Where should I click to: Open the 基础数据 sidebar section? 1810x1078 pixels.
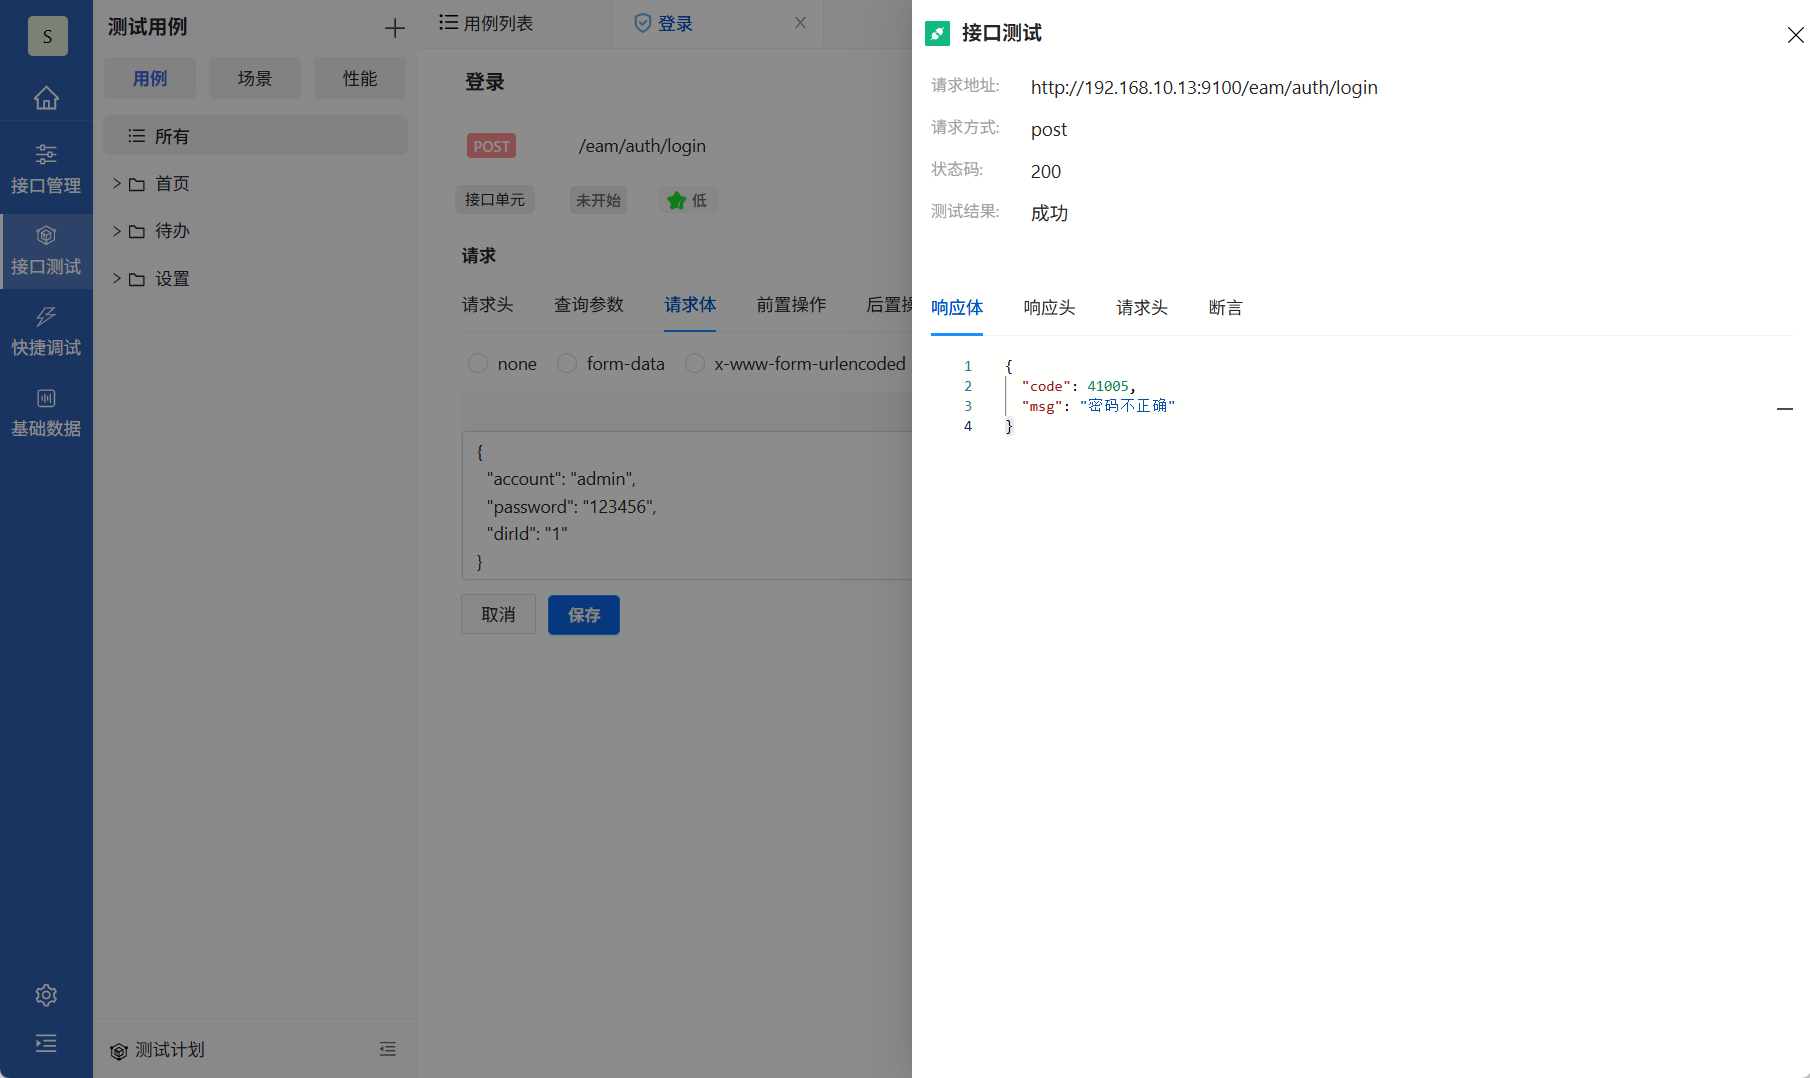click(46, 411)
